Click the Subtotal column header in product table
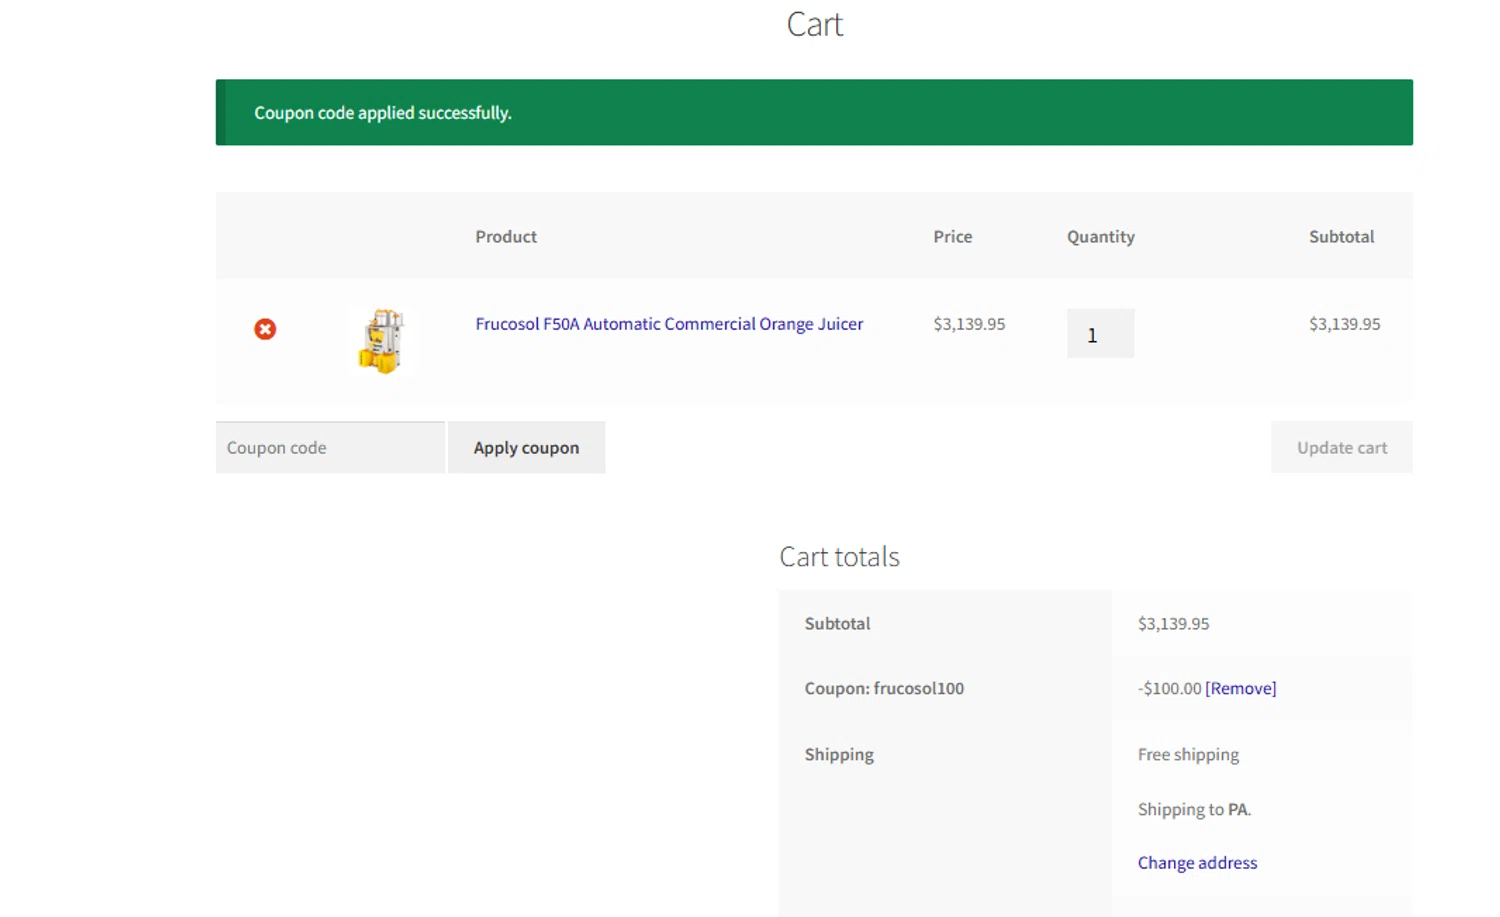 (x=1342, y=237)
